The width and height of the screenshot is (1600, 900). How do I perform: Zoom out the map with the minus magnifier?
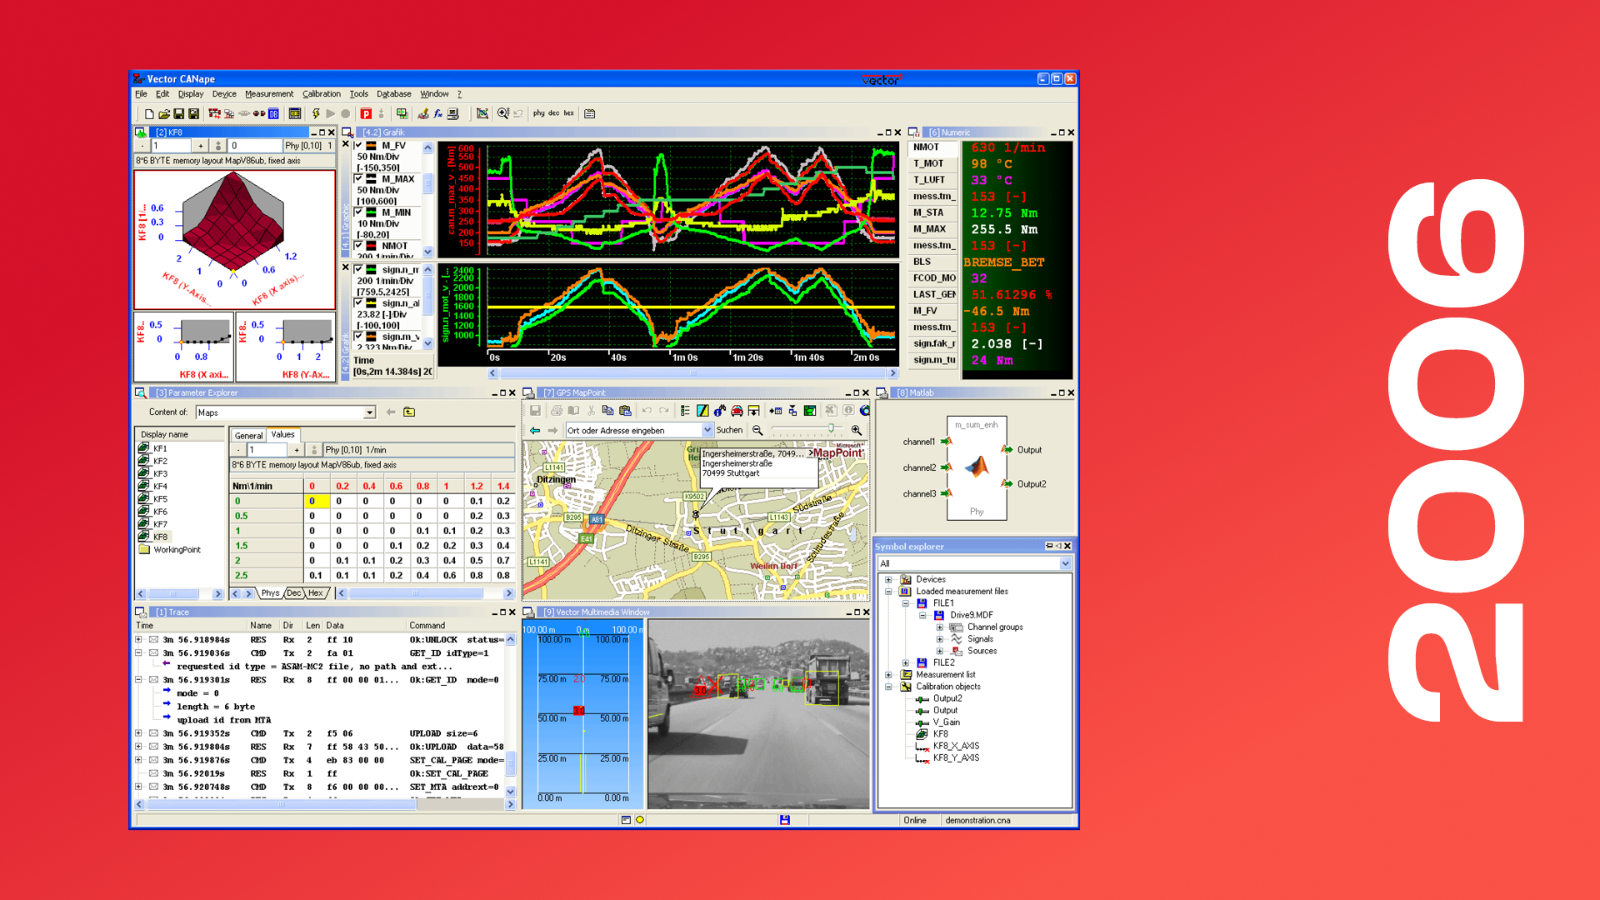click(x=758, y=430)
